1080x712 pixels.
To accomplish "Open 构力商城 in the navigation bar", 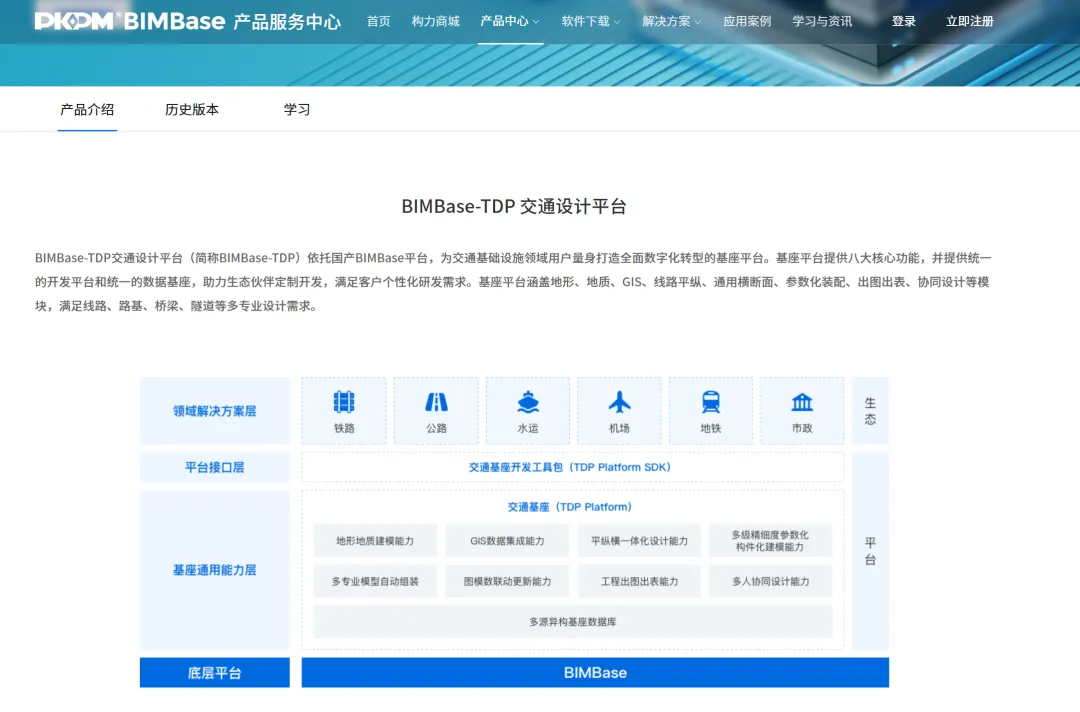I will 435,21.
